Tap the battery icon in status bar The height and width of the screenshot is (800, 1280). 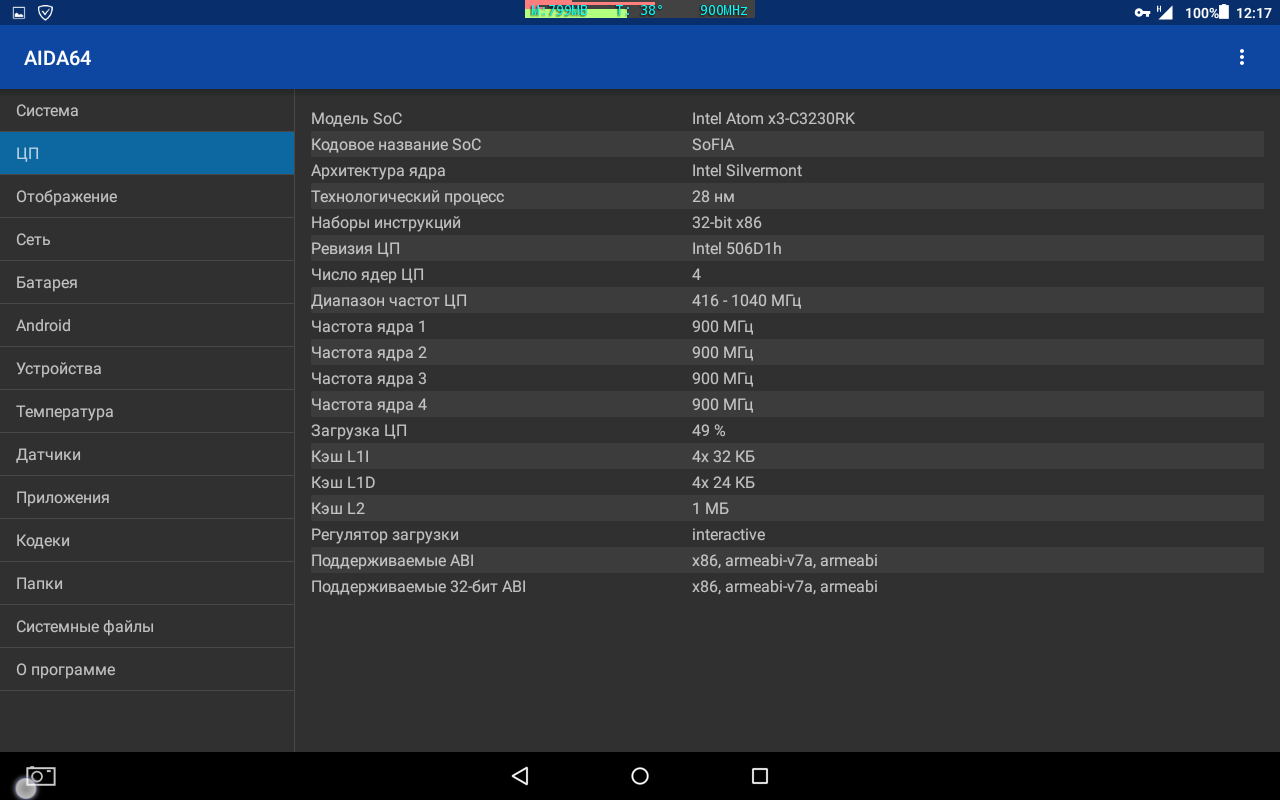tap(1224, 13)
